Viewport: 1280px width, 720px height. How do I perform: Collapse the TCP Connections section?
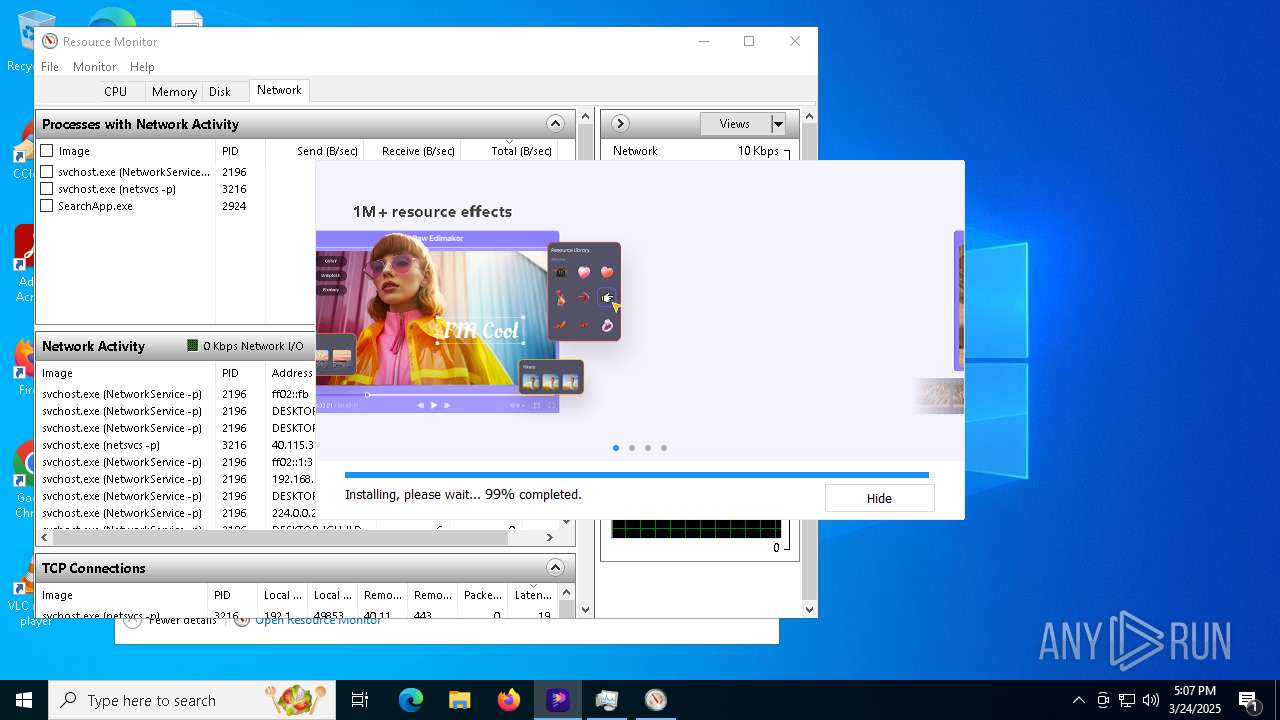click(x=555, y=568)
